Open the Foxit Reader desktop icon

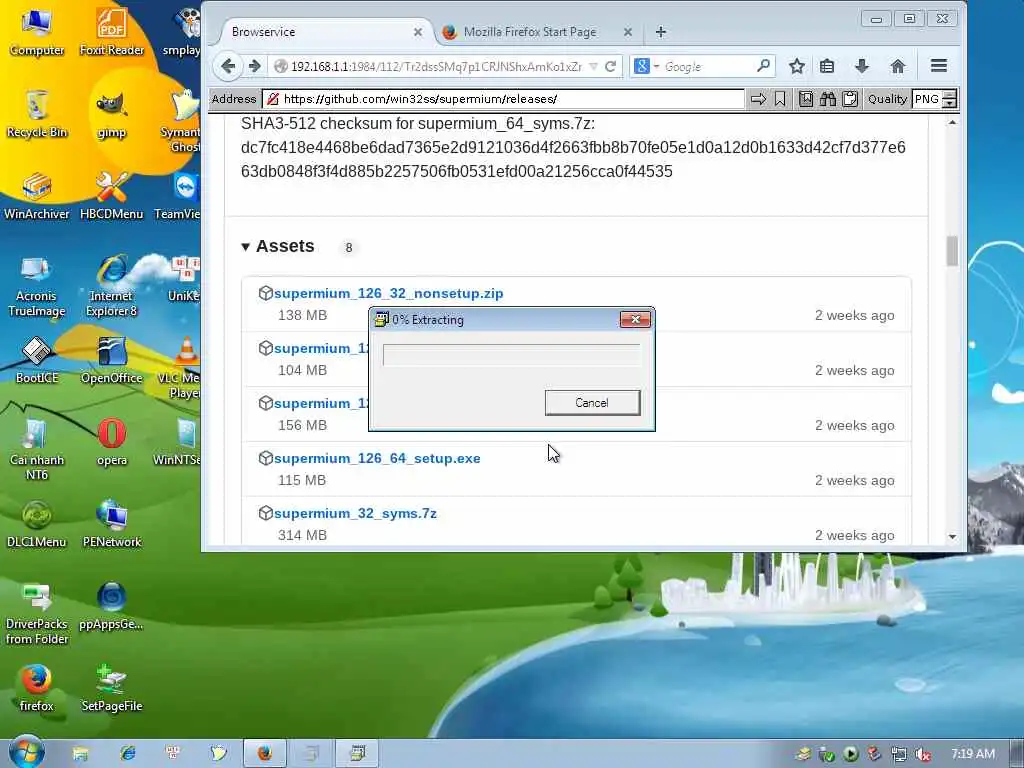112,31
